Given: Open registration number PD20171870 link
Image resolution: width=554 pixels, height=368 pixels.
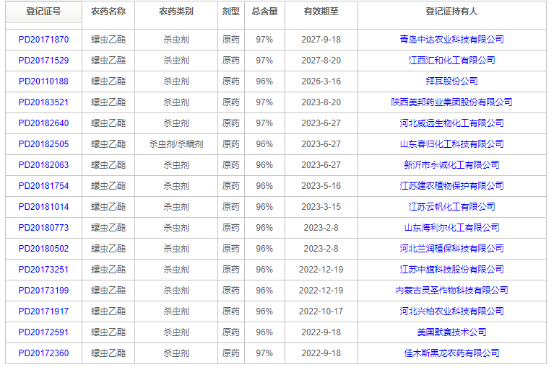Looking at the screenshot, I should [x=43, y=40].
